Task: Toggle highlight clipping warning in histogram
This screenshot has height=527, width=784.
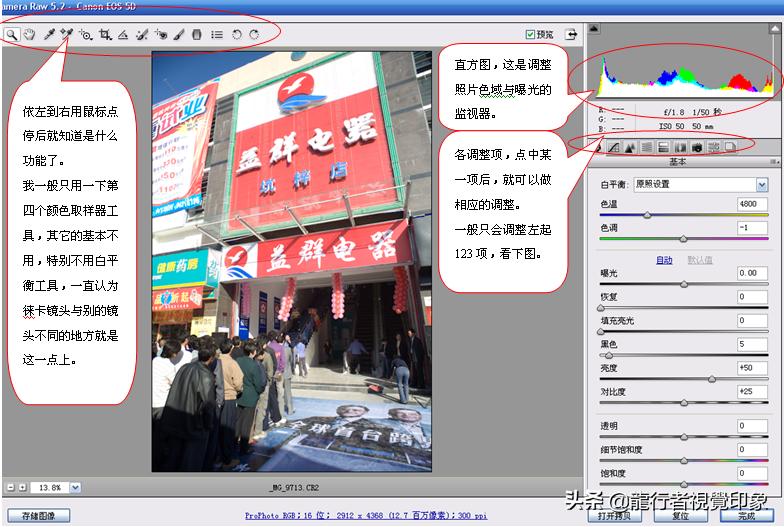Action: click(x=776, y=28)
